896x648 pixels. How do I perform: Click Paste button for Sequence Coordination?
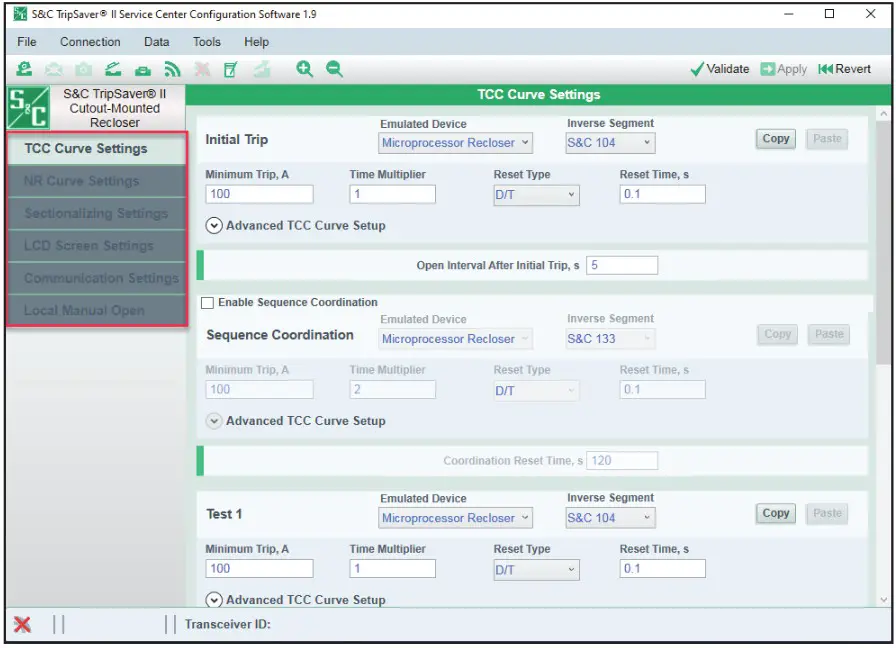click(829, 334)
